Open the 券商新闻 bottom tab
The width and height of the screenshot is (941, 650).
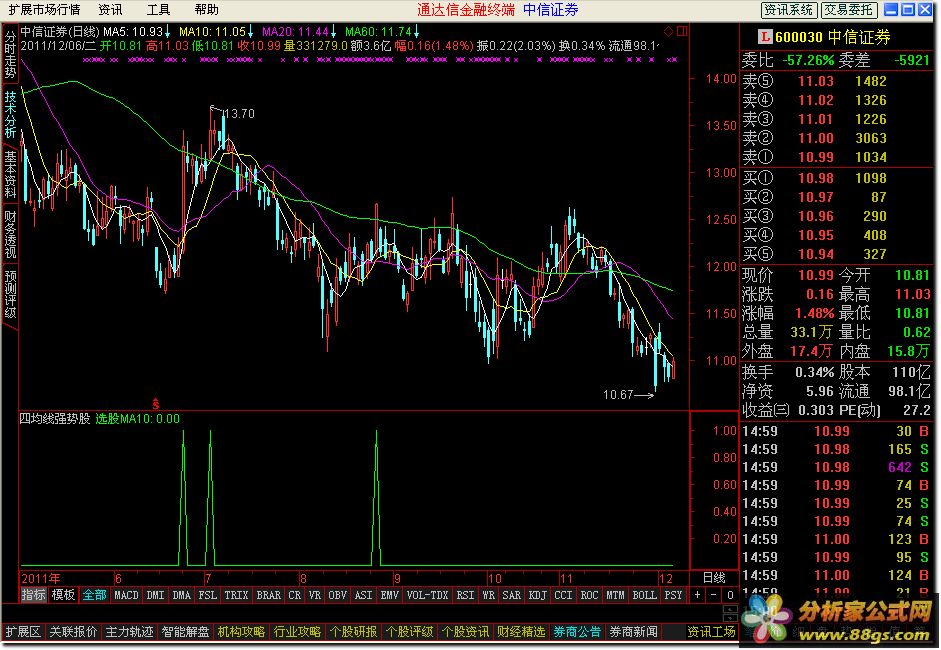click(x=634, y=631)
